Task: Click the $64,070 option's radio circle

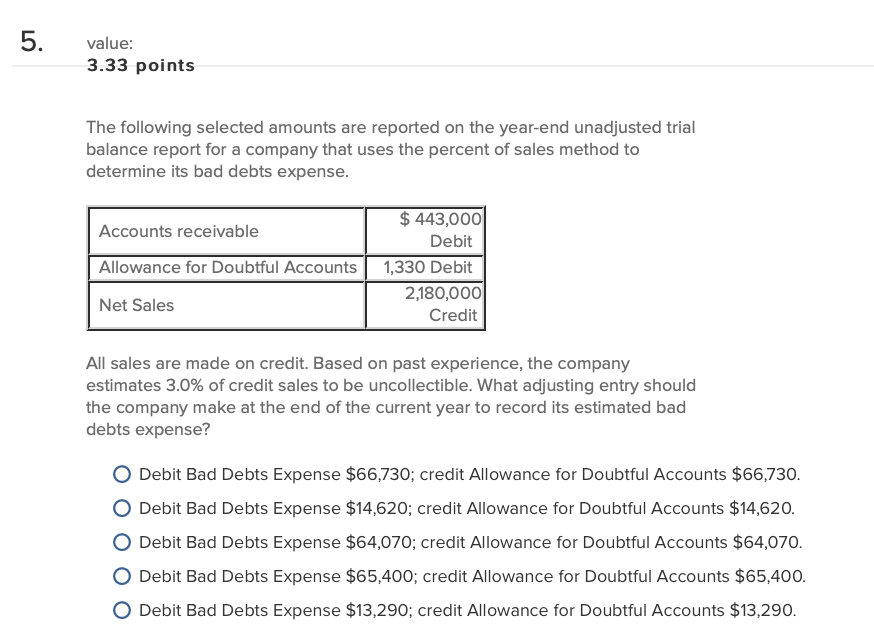Action: 122,542
